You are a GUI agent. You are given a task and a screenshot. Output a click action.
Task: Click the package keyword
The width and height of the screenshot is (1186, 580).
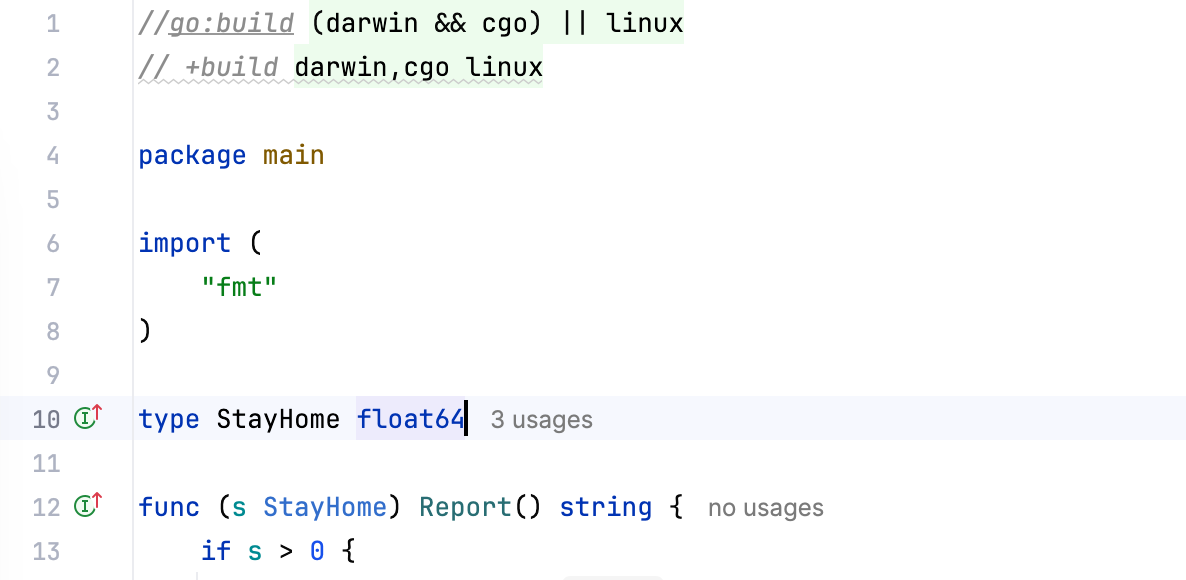point(192,155)
